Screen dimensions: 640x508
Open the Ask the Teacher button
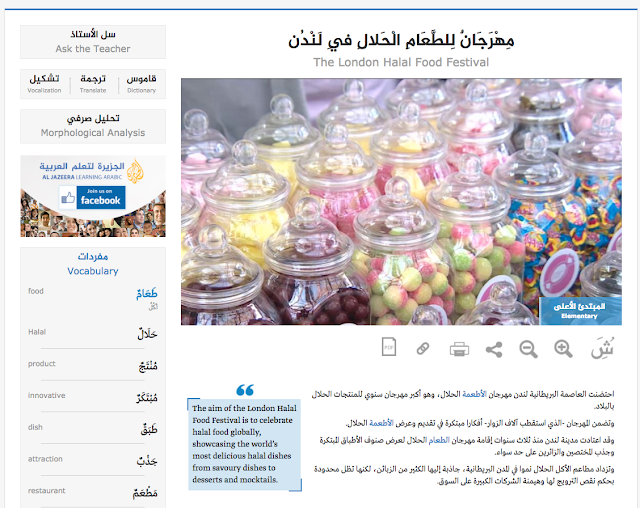93,42
